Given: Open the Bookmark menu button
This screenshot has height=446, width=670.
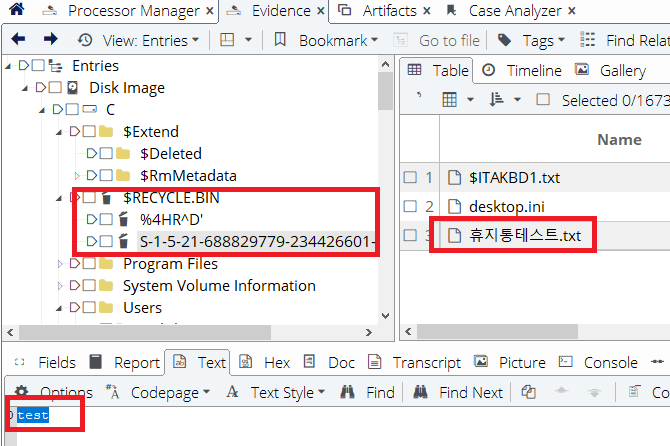Looking at the screenshot, I should (325, 40).
